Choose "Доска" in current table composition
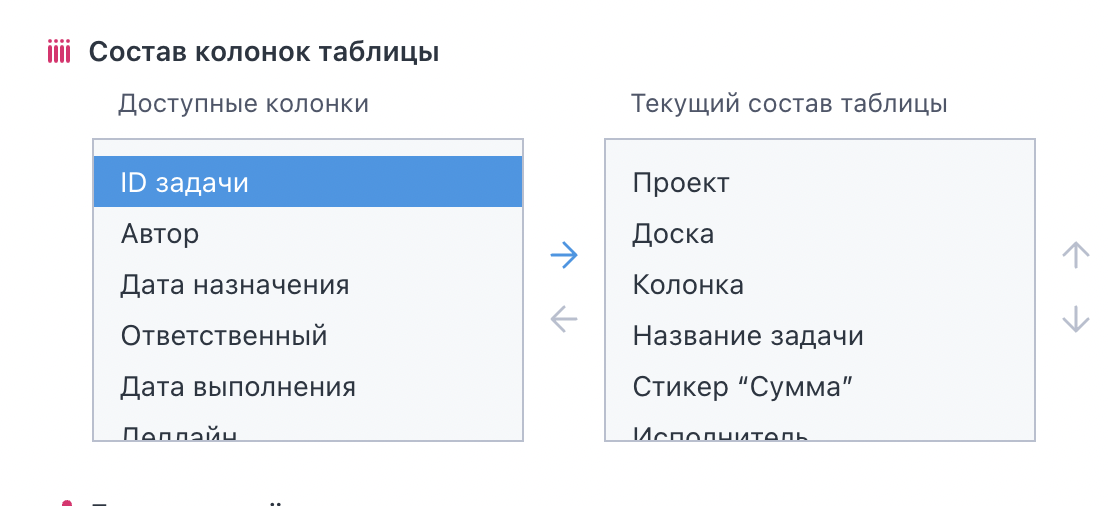Screen dimensions: 1108x506 (820, 233)
